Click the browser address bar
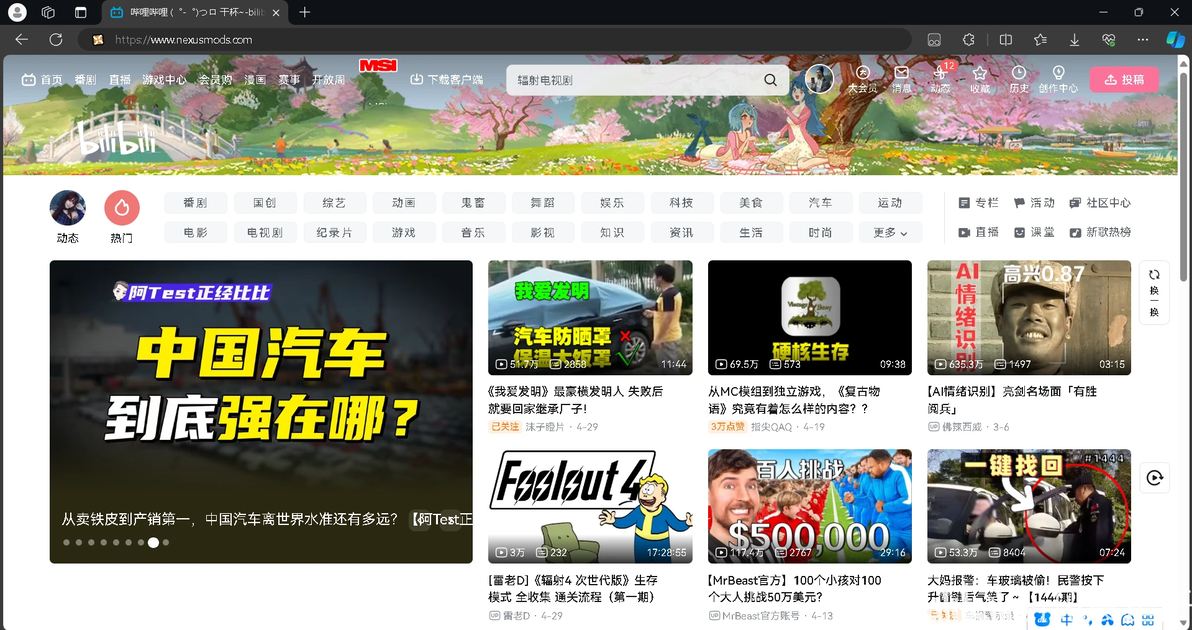The height and width of the screenshot is (630, 1192). click(494, 40)
